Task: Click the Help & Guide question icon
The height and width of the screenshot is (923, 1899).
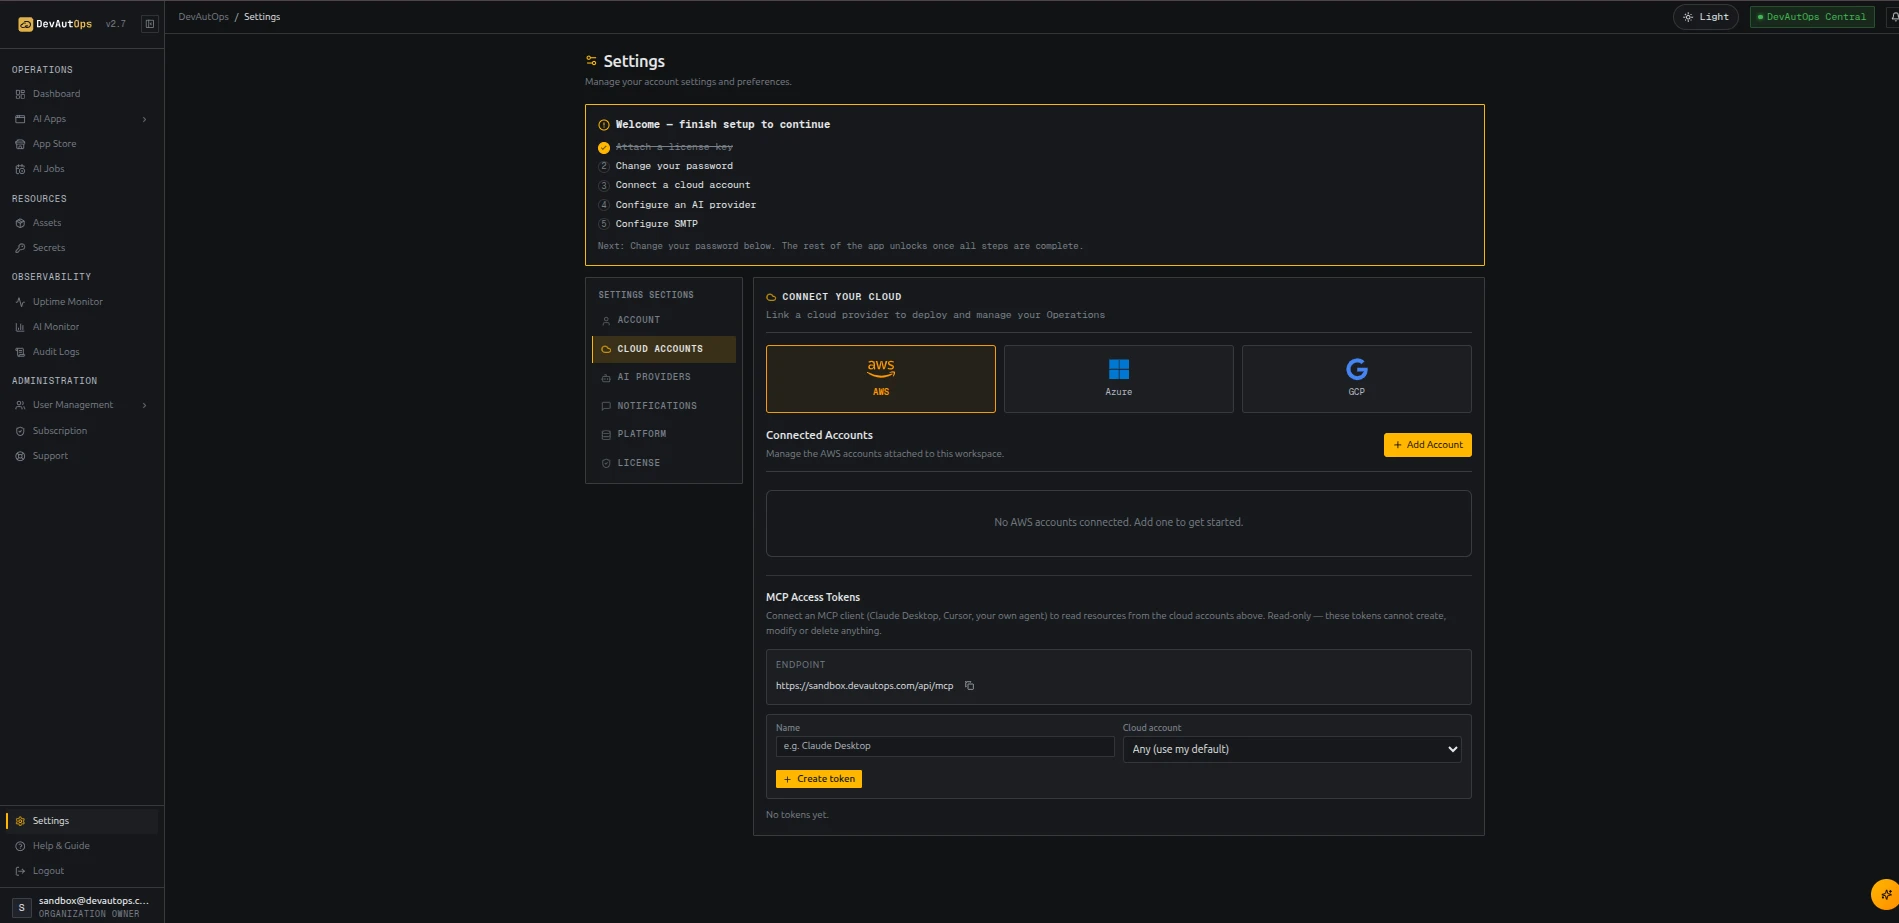Action: [20, 846]
